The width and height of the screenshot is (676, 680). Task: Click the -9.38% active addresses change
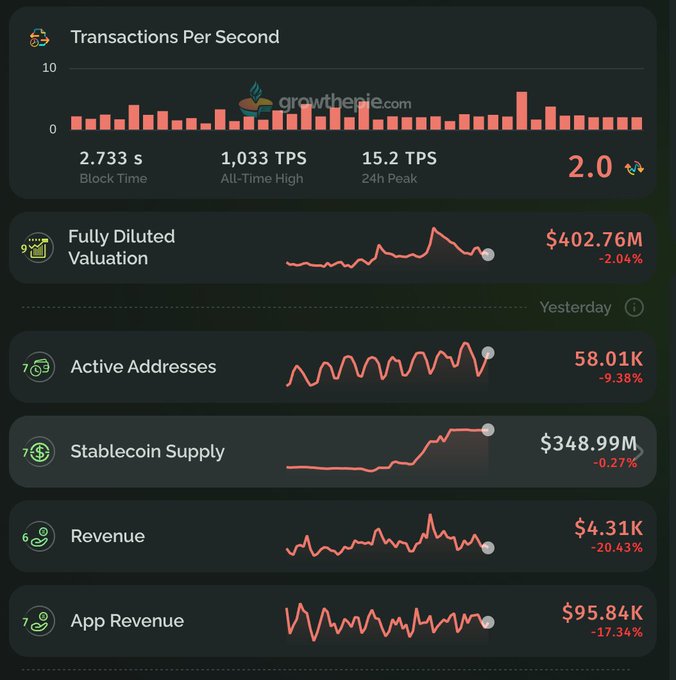click(x=620, y=379)
